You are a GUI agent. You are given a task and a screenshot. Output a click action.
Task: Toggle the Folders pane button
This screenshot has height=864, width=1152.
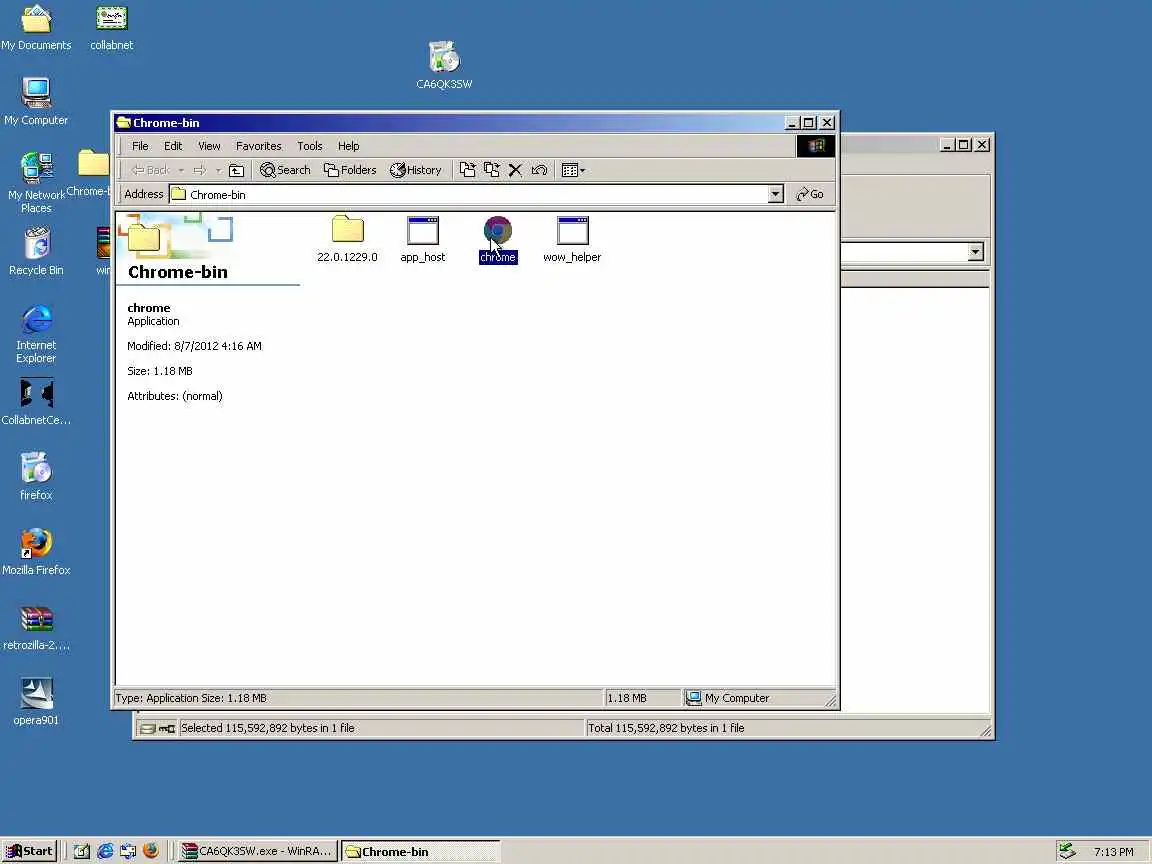click(350, 170)
